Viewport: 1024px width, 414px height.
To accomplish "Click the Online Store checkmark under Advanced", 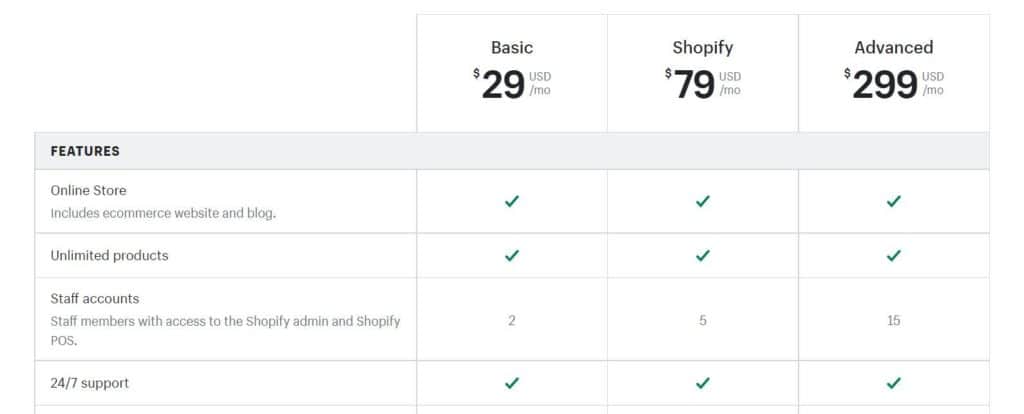I will tap(893, 201).
